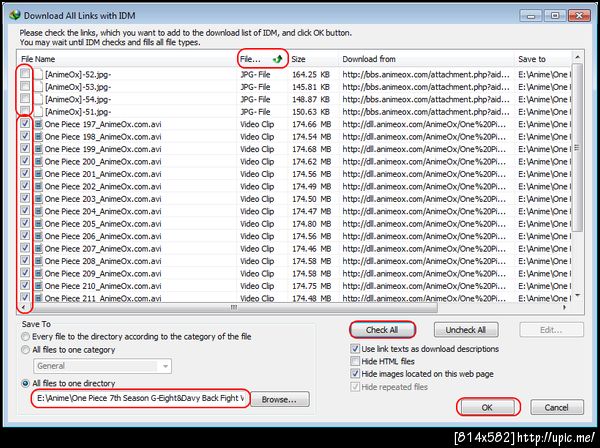Viewport: 600px width, 448px height.
Task: Click file icon of [AnimeOx]-53.jpg-
Action: click(38, 87)
